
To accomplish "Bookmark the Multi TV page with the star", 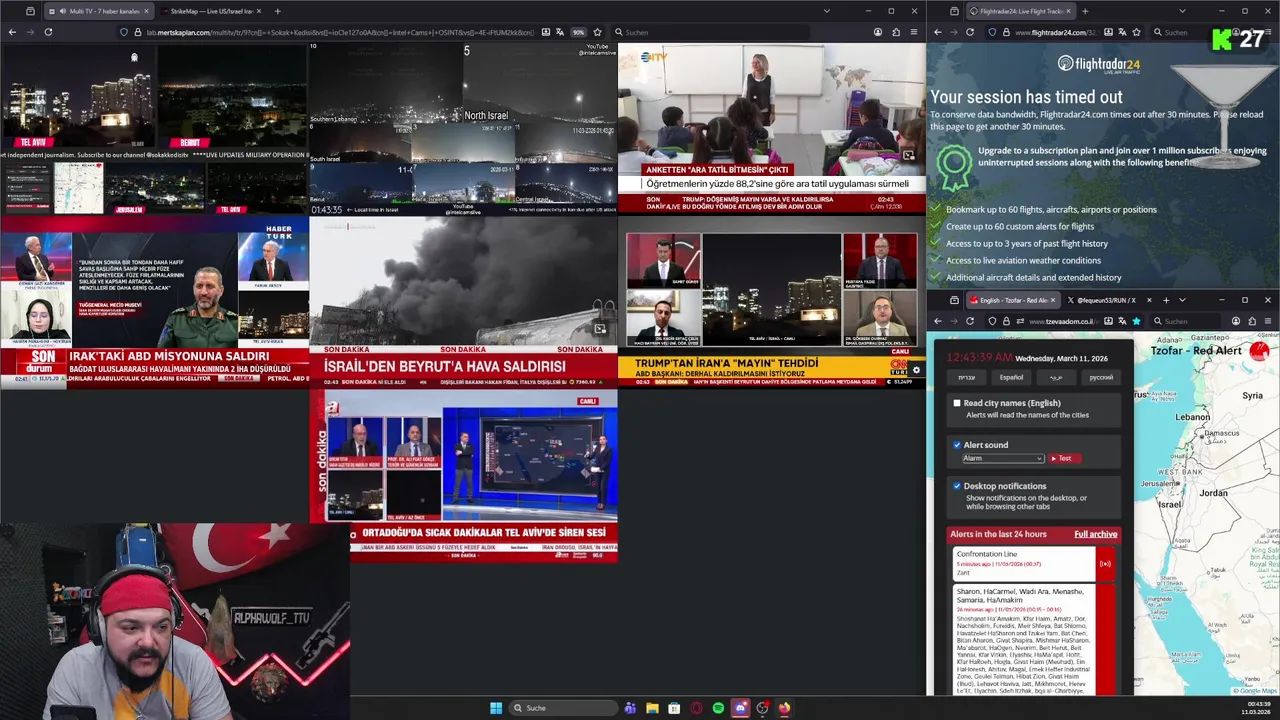I will (x=597, y=32).
